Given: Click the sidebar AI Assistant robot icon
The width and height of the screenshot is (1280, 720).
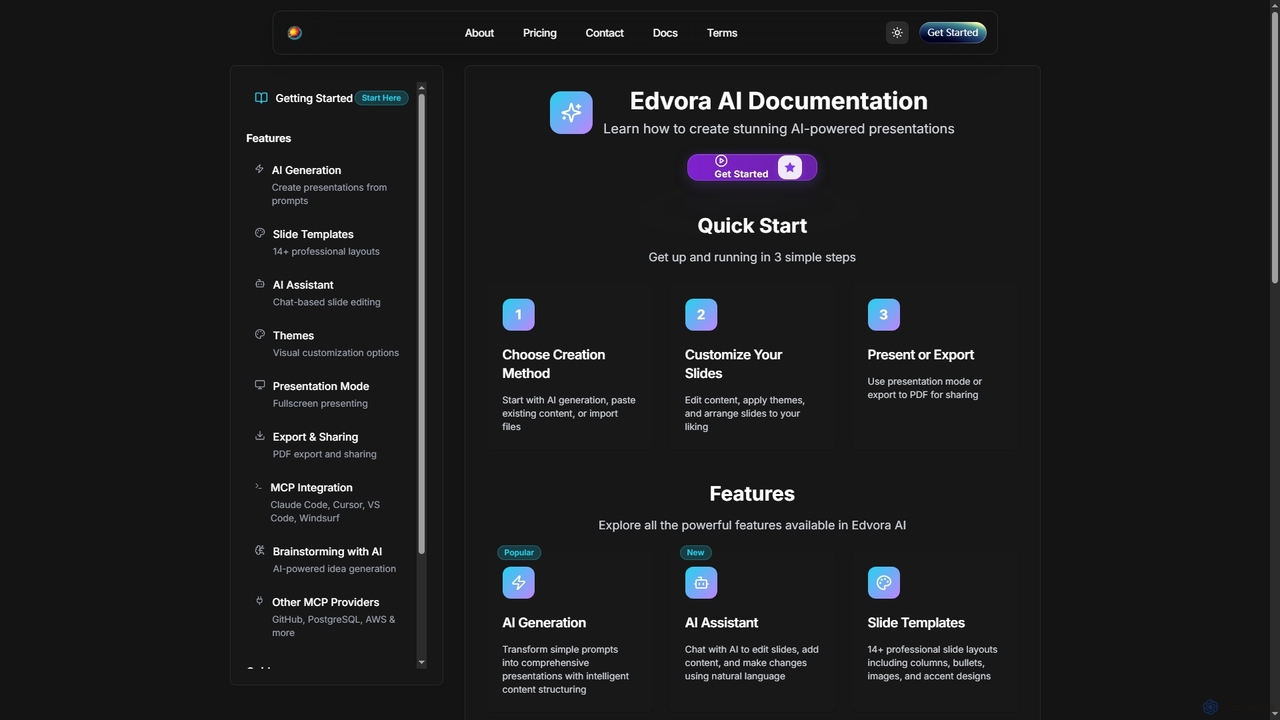Looking at the screenshot, I should [260, 284].
